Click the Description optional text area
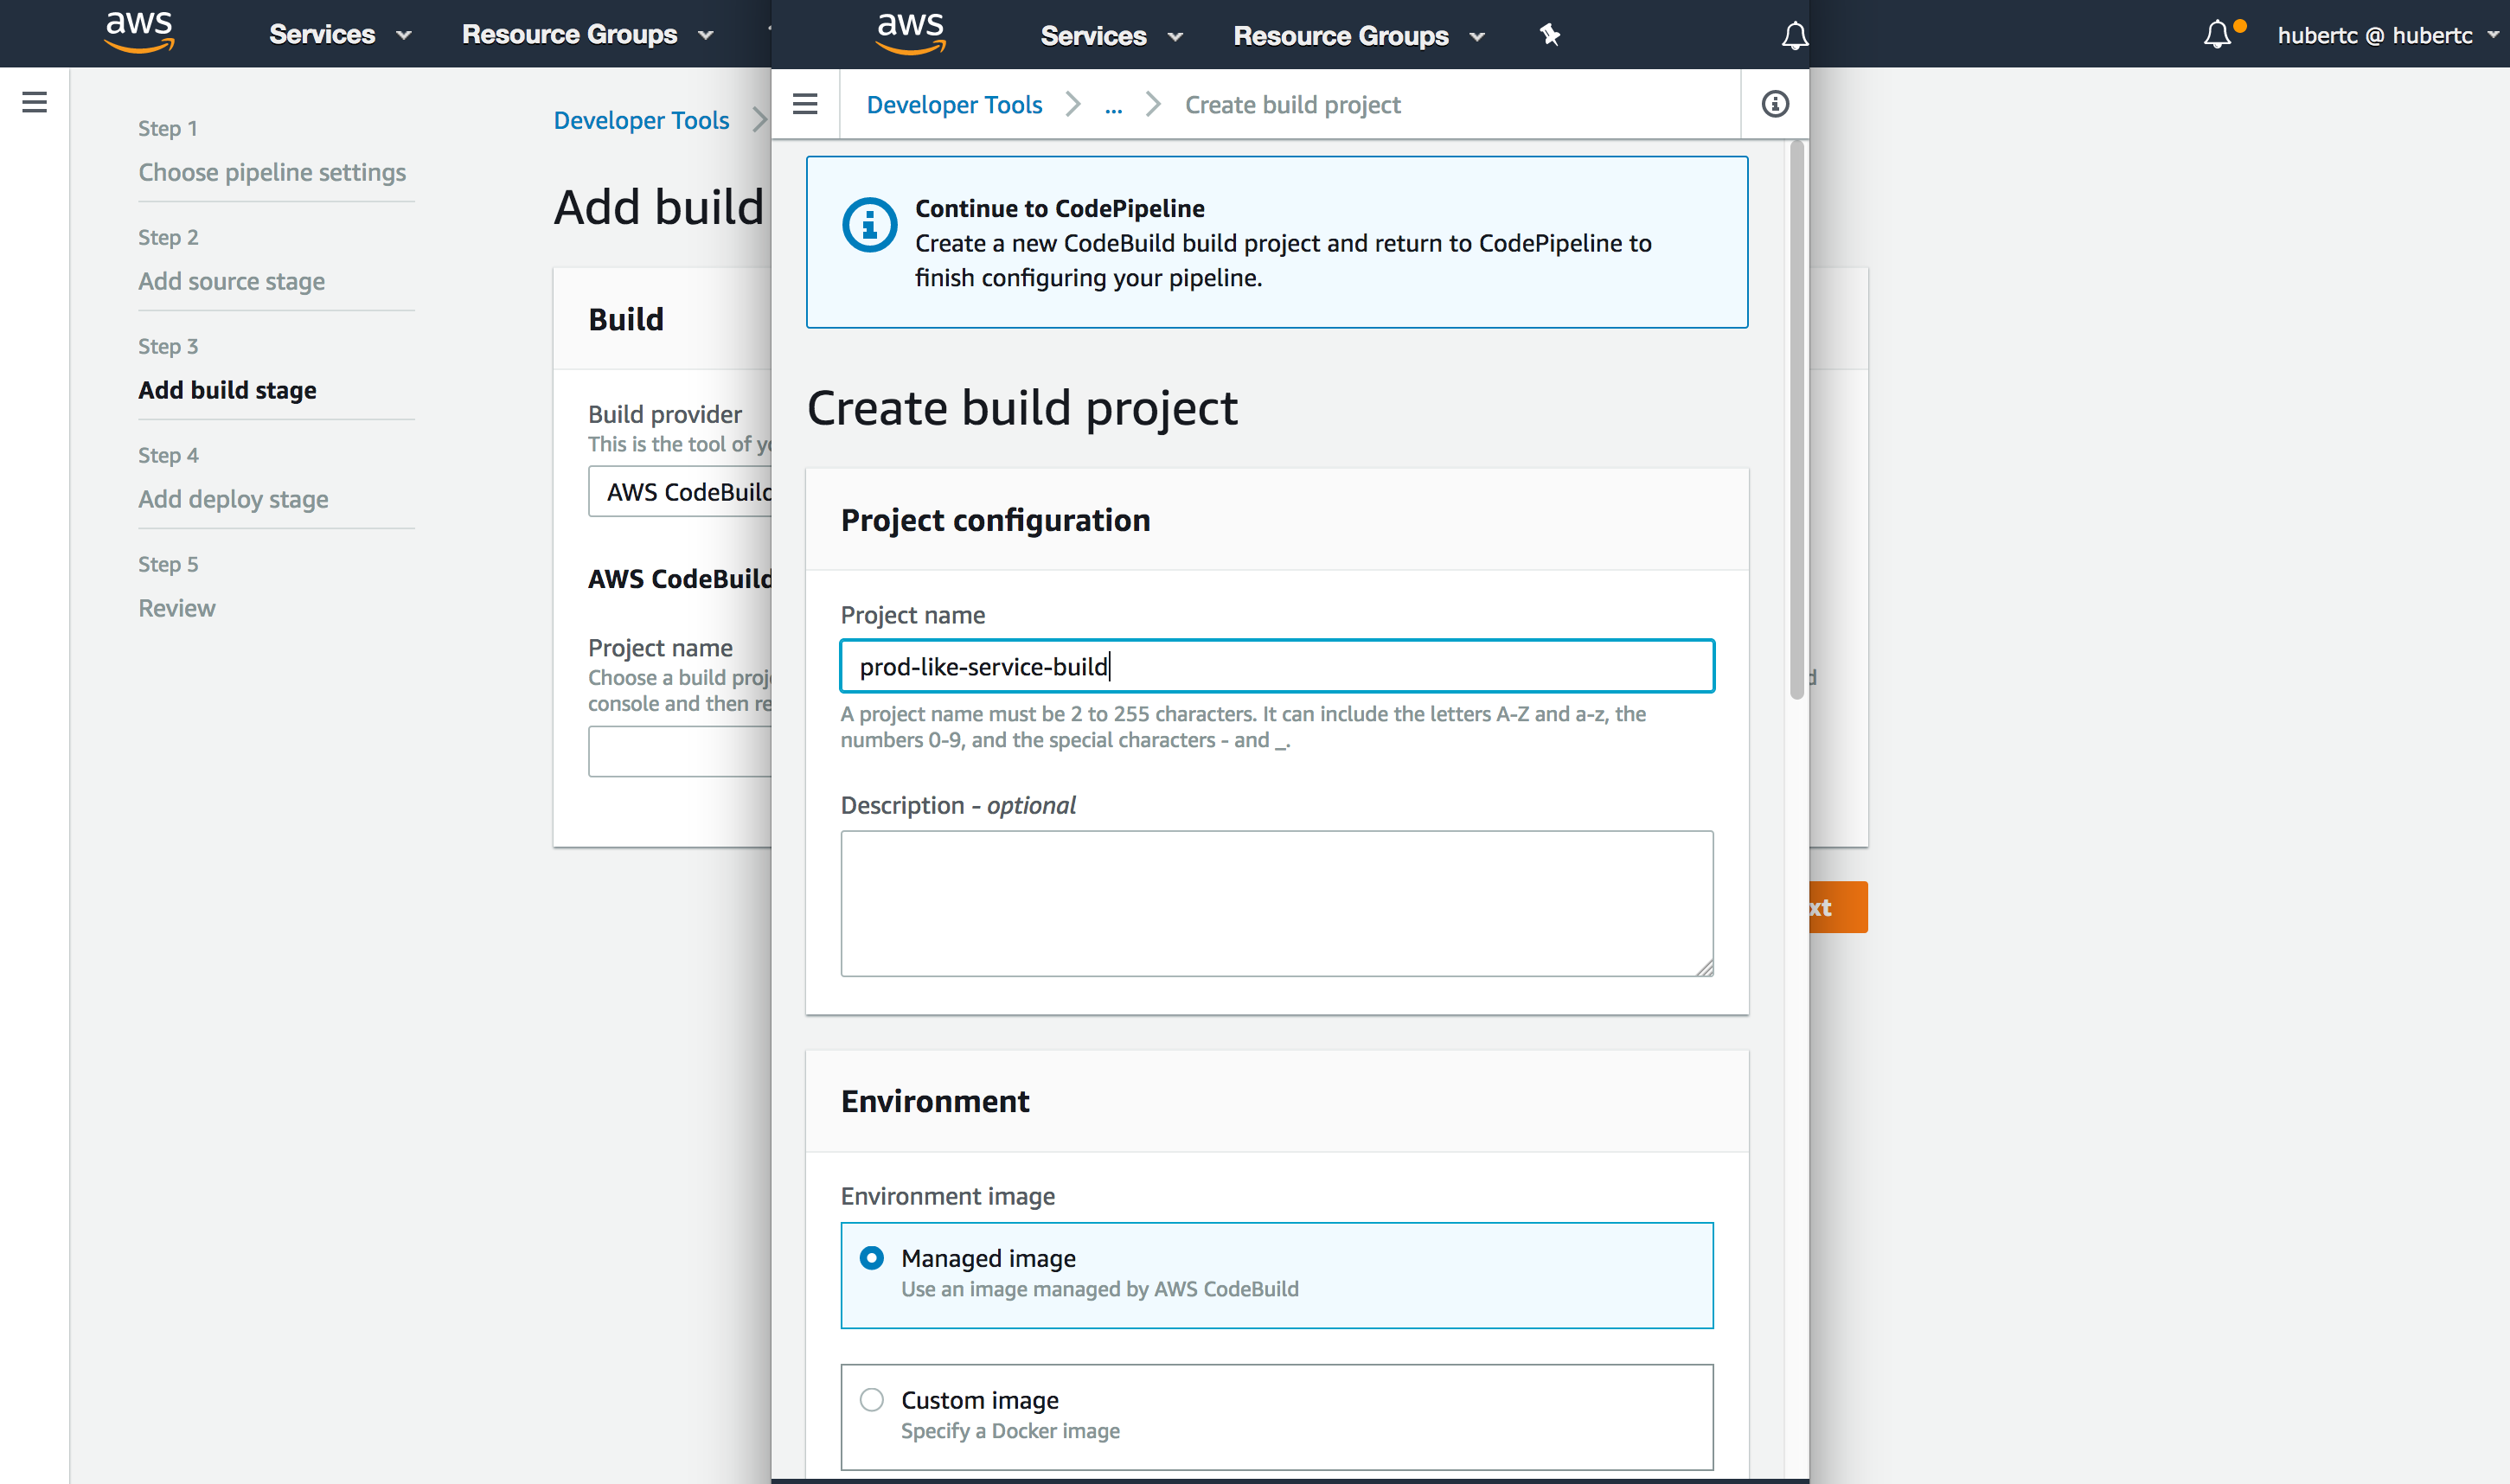 [x=1277, y=903]
